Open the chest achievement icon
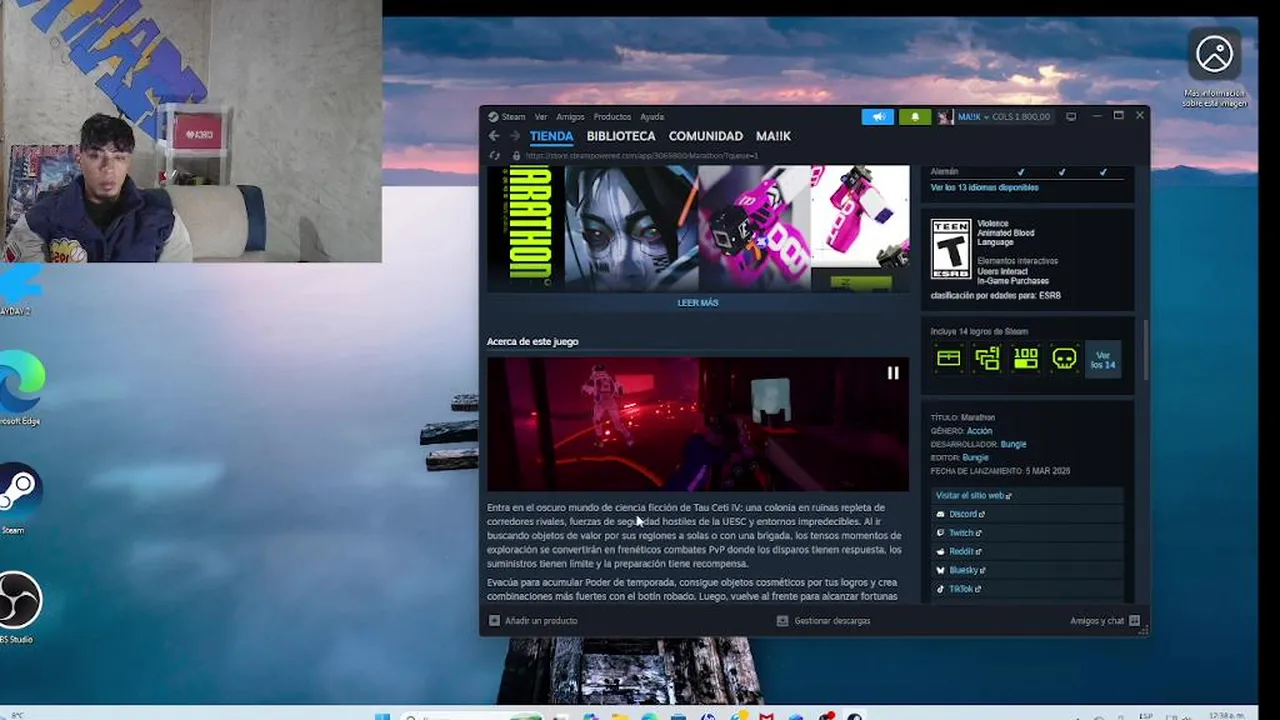1280x720 pixels. [948, 358]
